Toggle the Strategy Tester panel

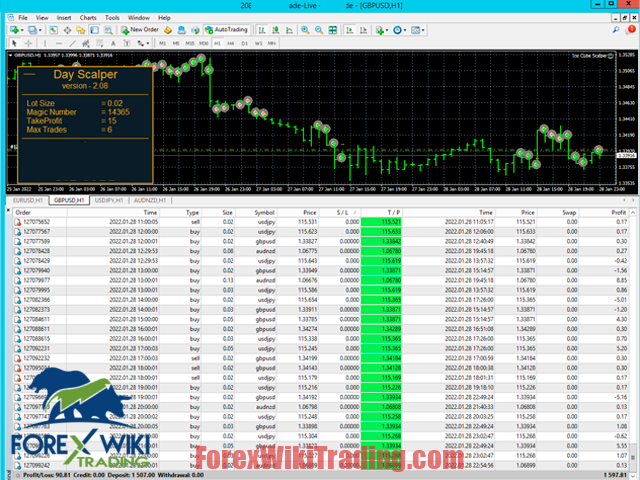pos(108,30)
